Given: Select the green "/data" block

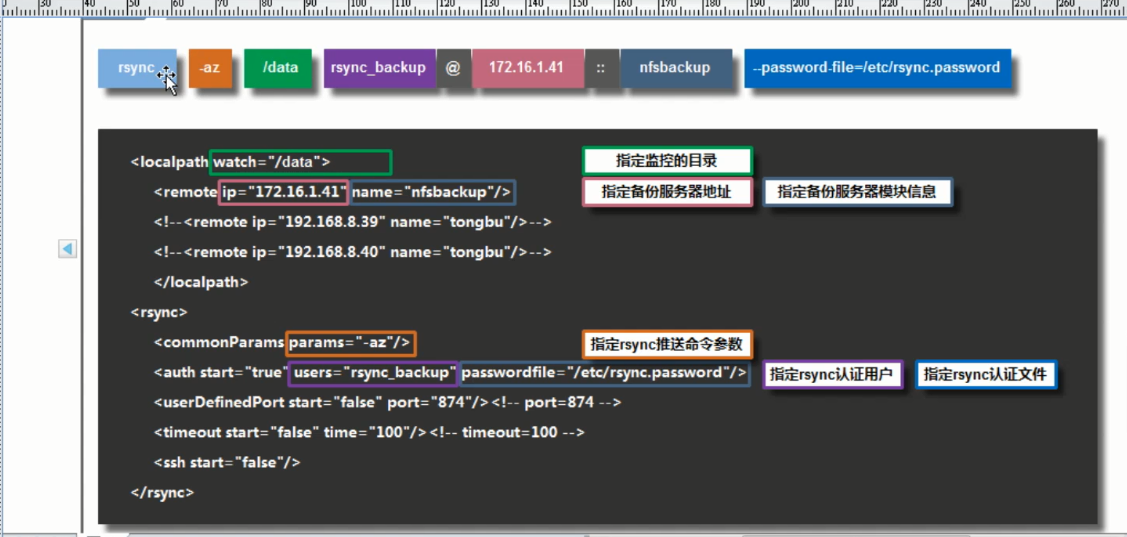Looking at the screenshot, I should (x=280, y=68).
